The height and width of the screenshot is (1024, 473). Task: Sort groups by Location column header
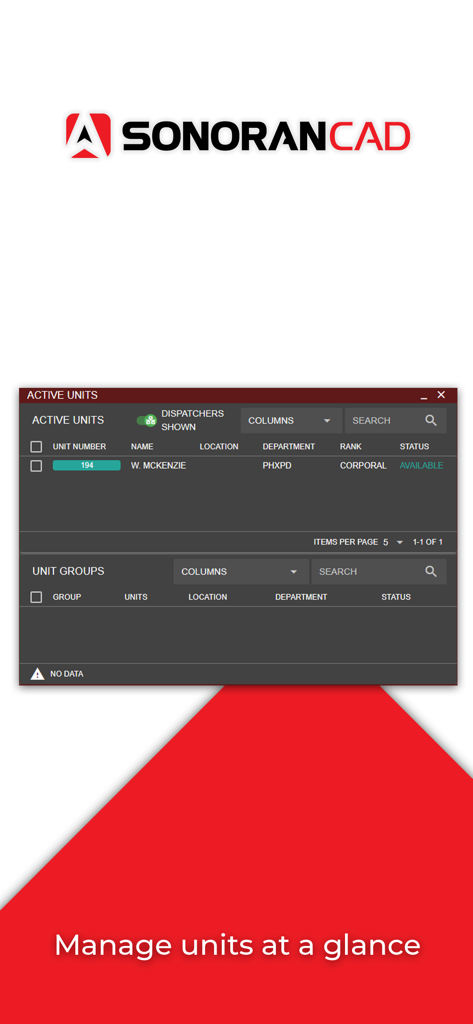pyautogui.click(x=208, y=597)
